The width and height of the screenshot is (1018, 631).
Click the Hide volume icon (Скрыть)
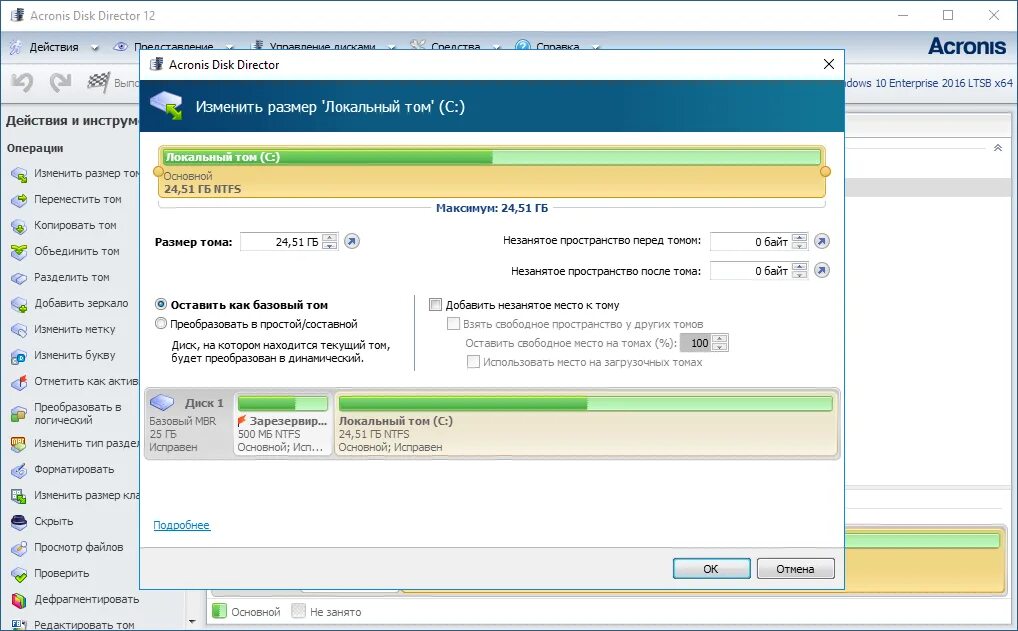[19, 522]
